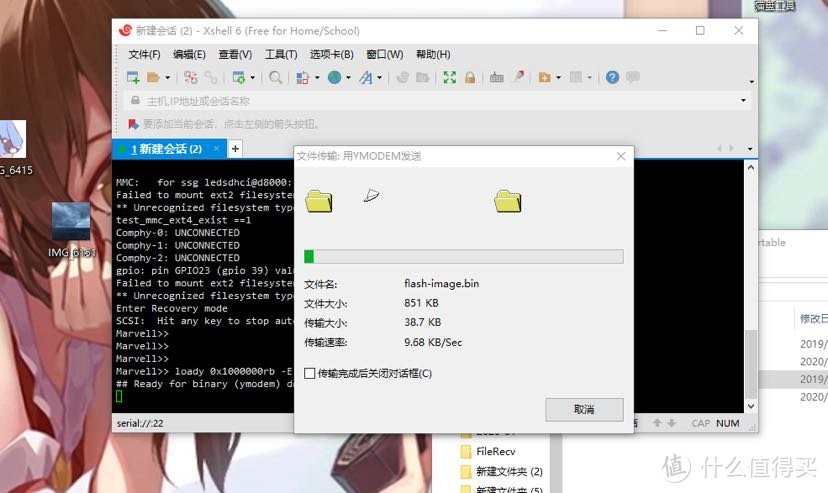Open the toolbar overflow options arrow
The image size is (828, 493).
[751, 82]
